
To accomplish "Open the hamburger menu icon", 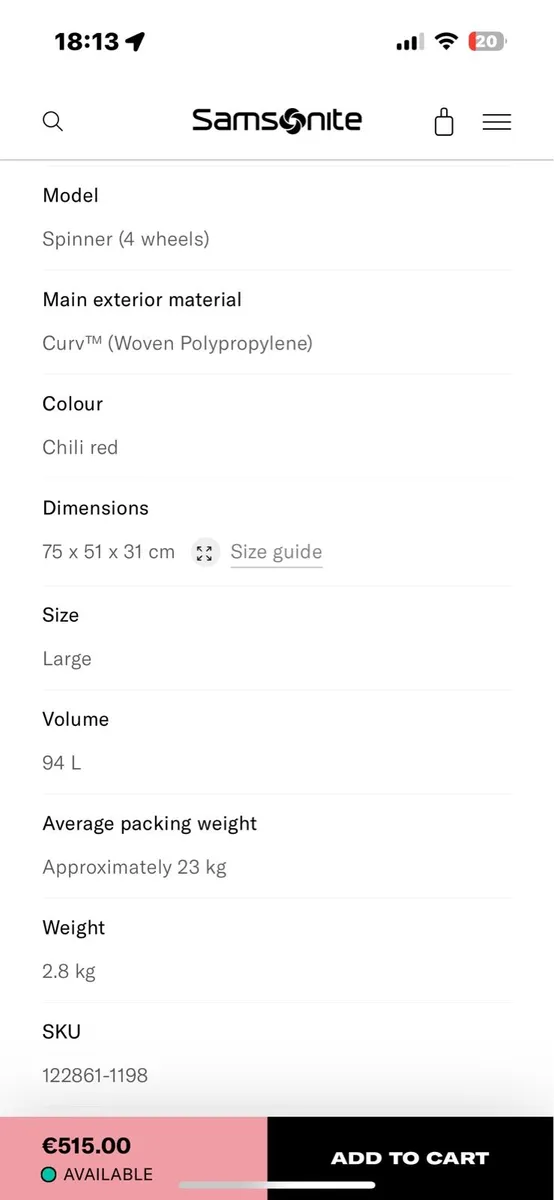I will [x=497, y=122].
